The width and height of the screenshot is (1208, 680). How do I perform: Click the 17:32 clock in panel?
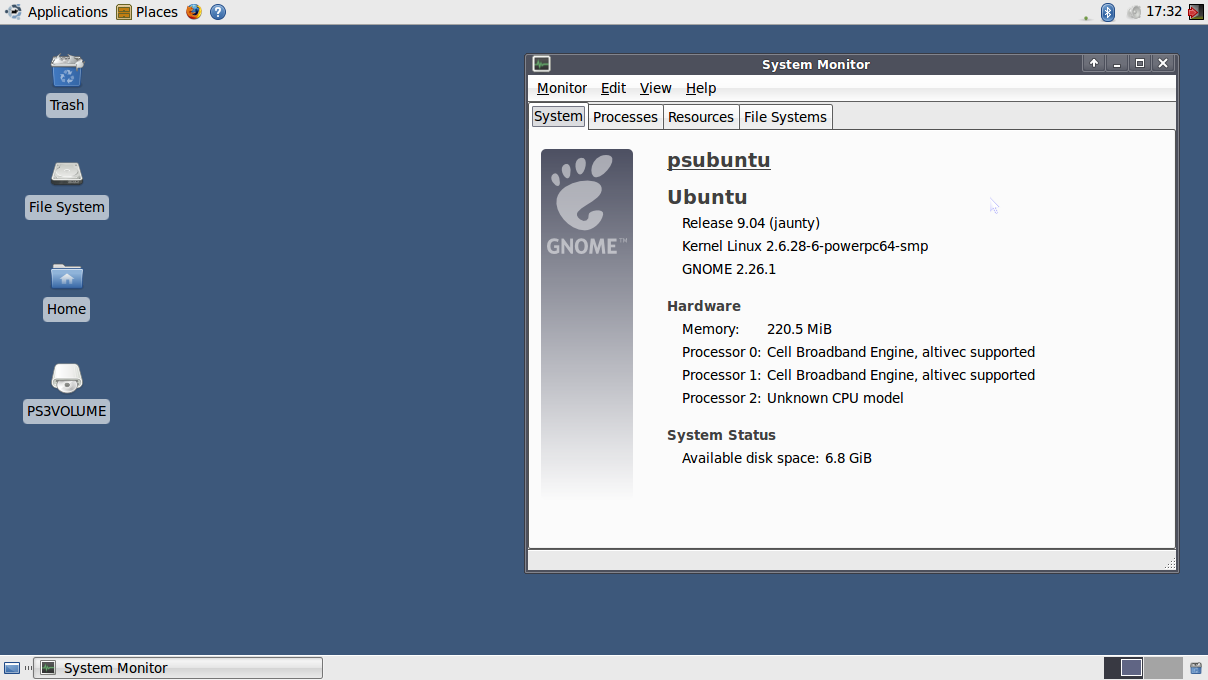tap(1164, 12)
